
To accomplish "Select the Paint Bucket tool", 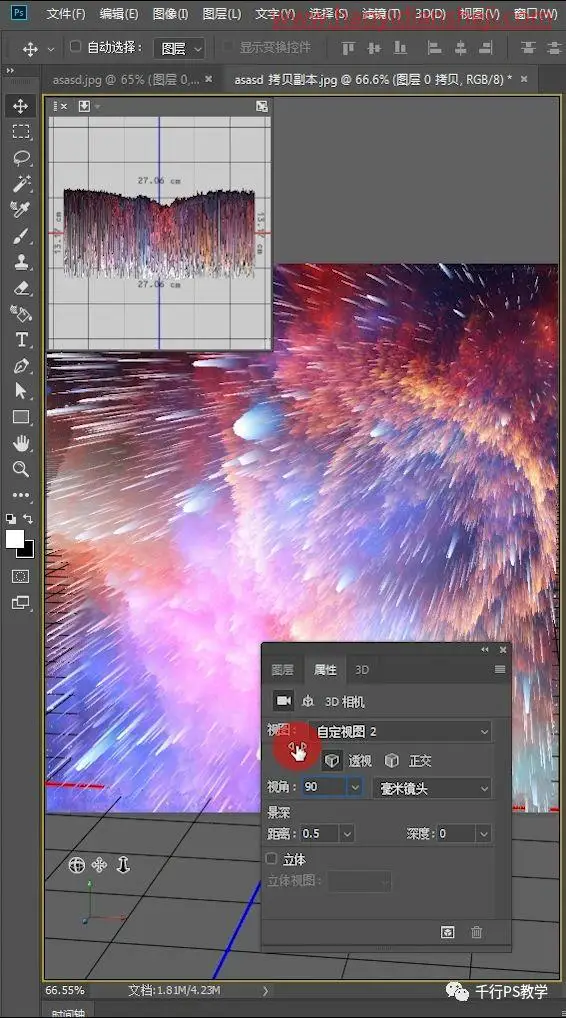I will (21, 314).
